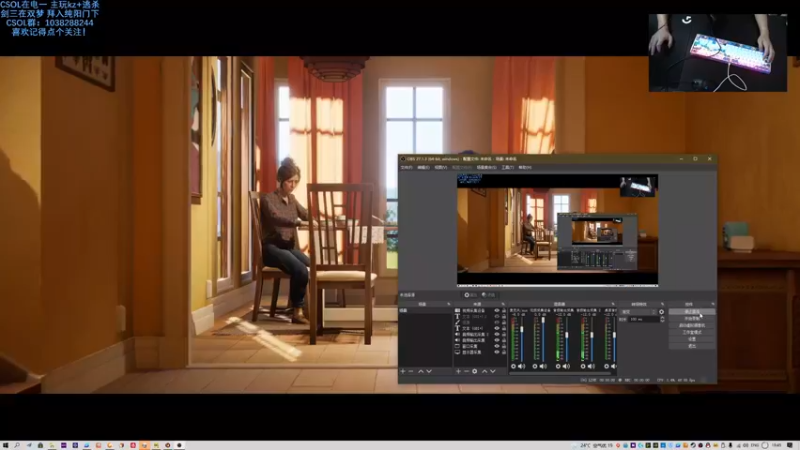Lock the display capture source

[504, 352]
